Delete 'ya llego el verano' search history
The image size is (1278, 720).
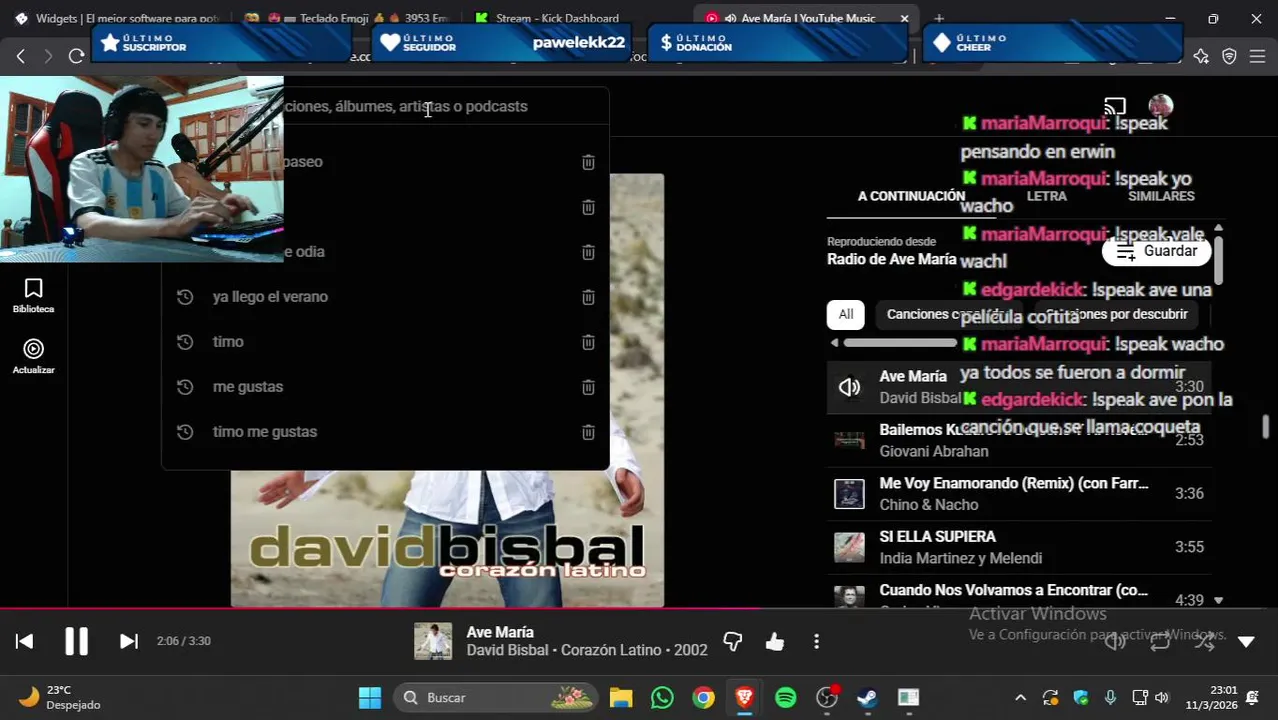click(588, 297)
